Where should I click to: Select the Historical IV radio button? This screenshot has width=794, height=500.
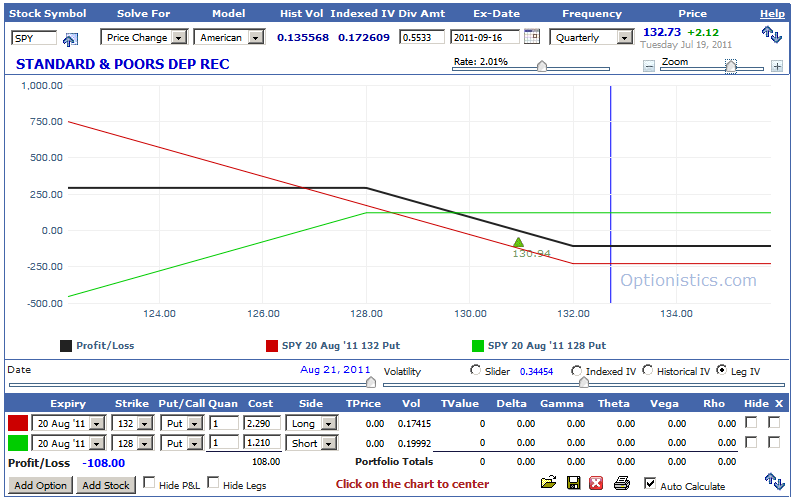pyautogui.click(x=647, y=370)
